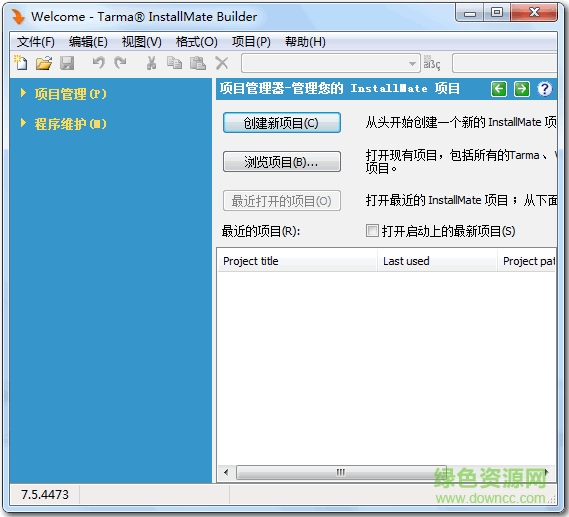Screen dimensions: 569x517
Task: Click the Undo arrow icon
Action: [98, 63]
